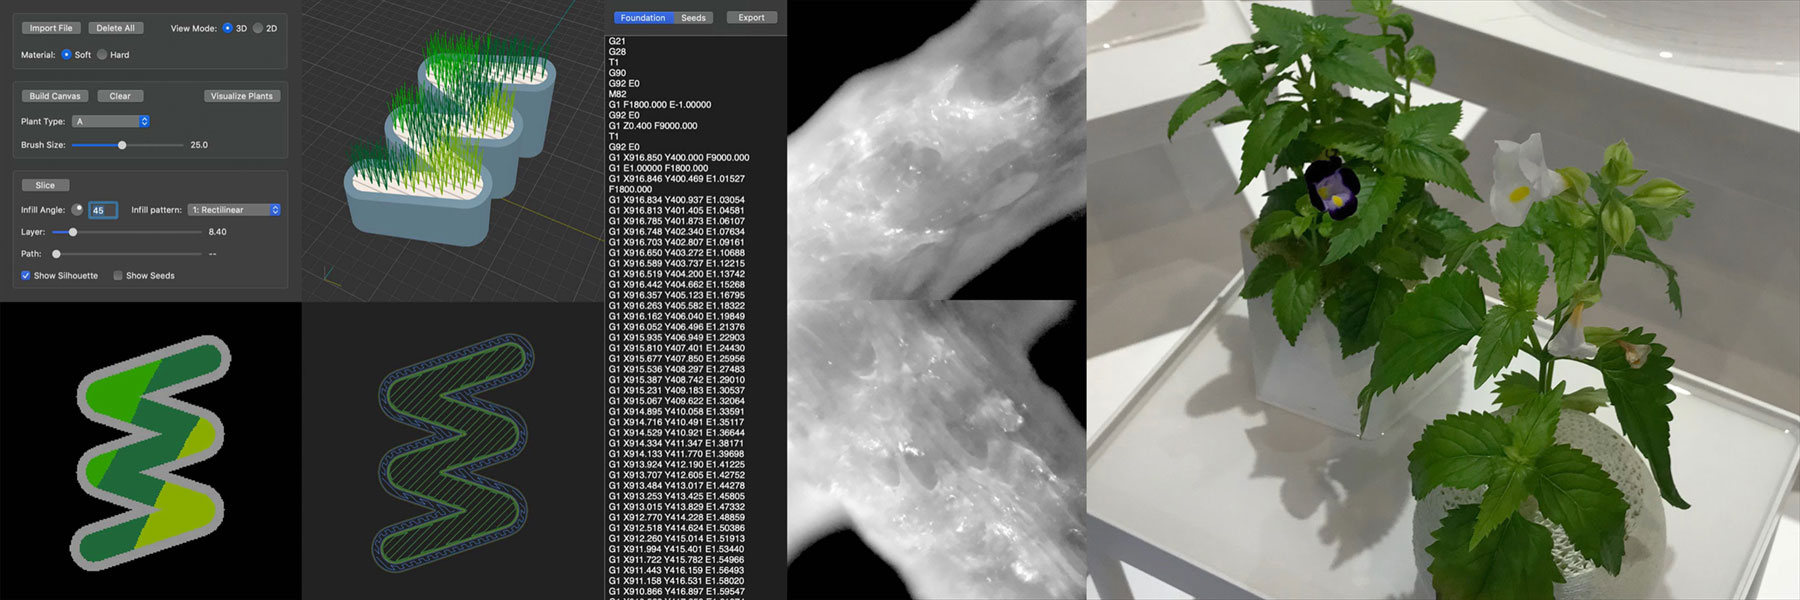
Task: Open the Plant Type dropdown
Action: [x=111, y=121]
